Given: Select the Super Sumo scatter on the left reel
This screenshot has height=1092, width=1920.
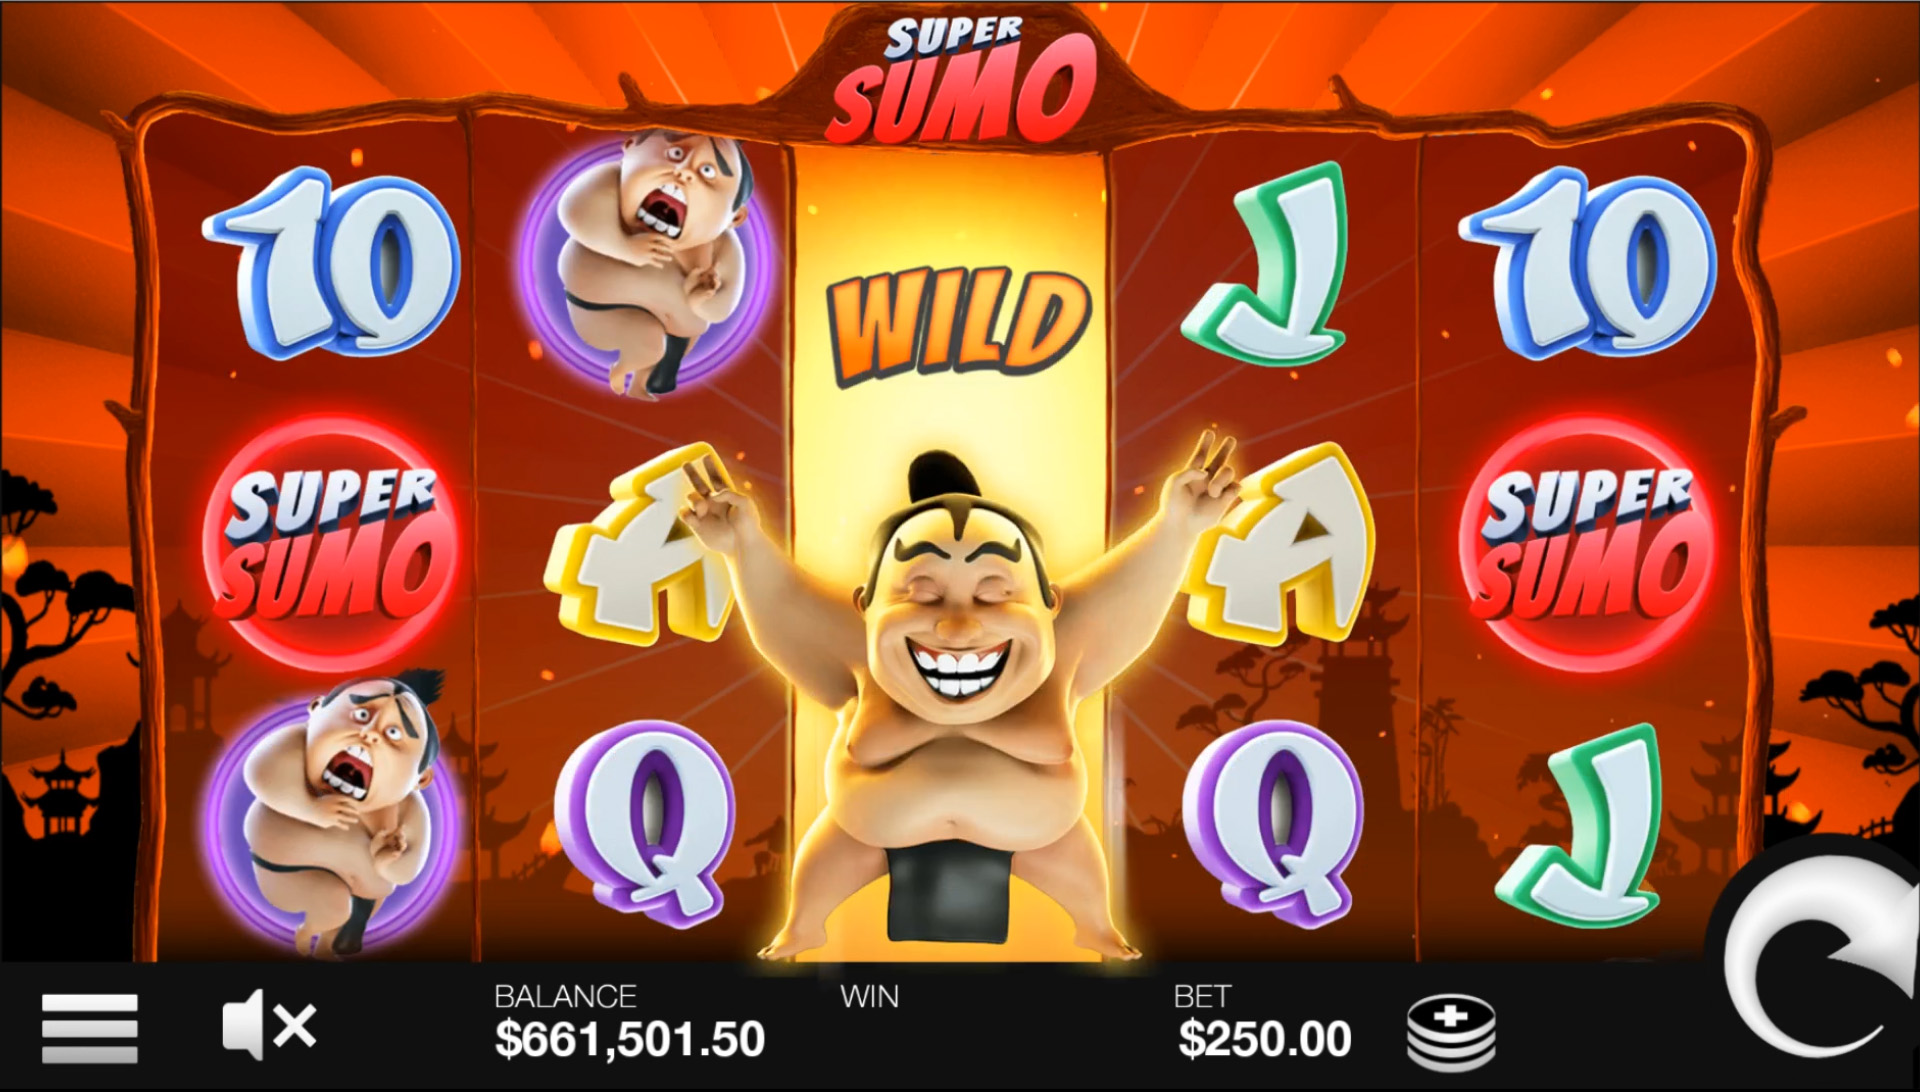Looking at the screenshot, I should 331,543.
